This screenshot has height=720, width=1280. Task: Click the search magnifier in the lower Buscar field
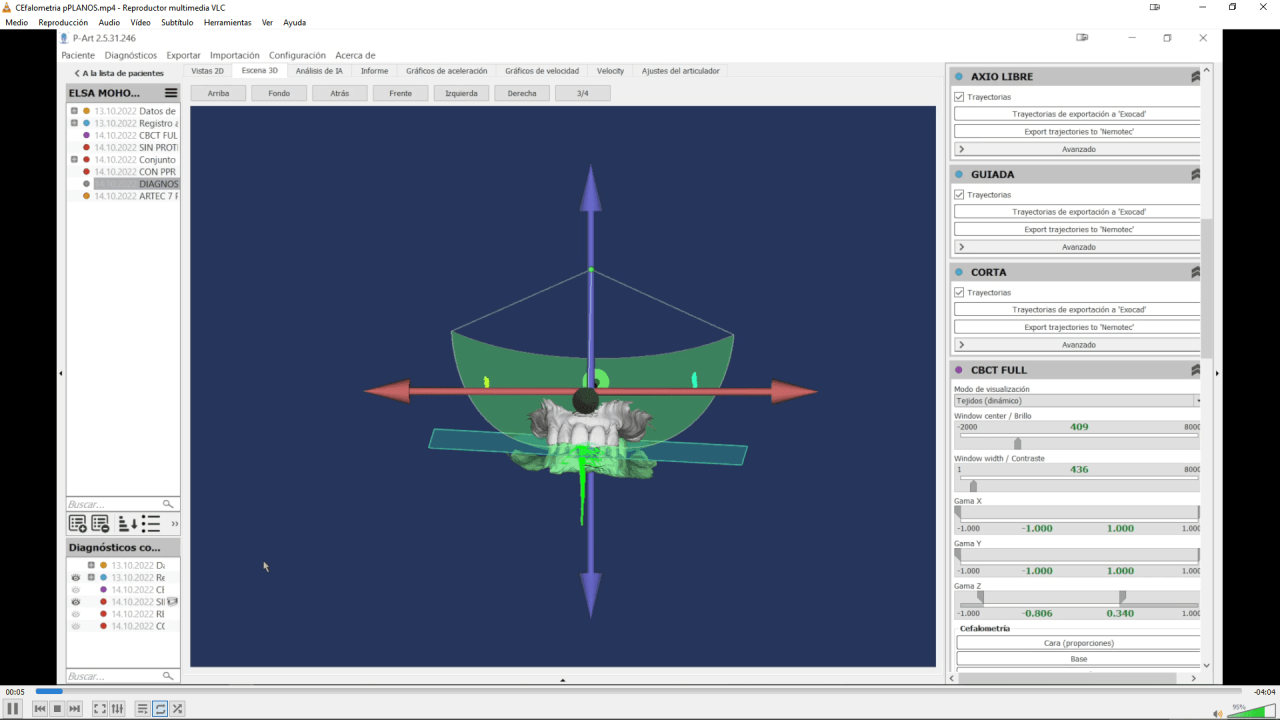[x=168, y=676]
